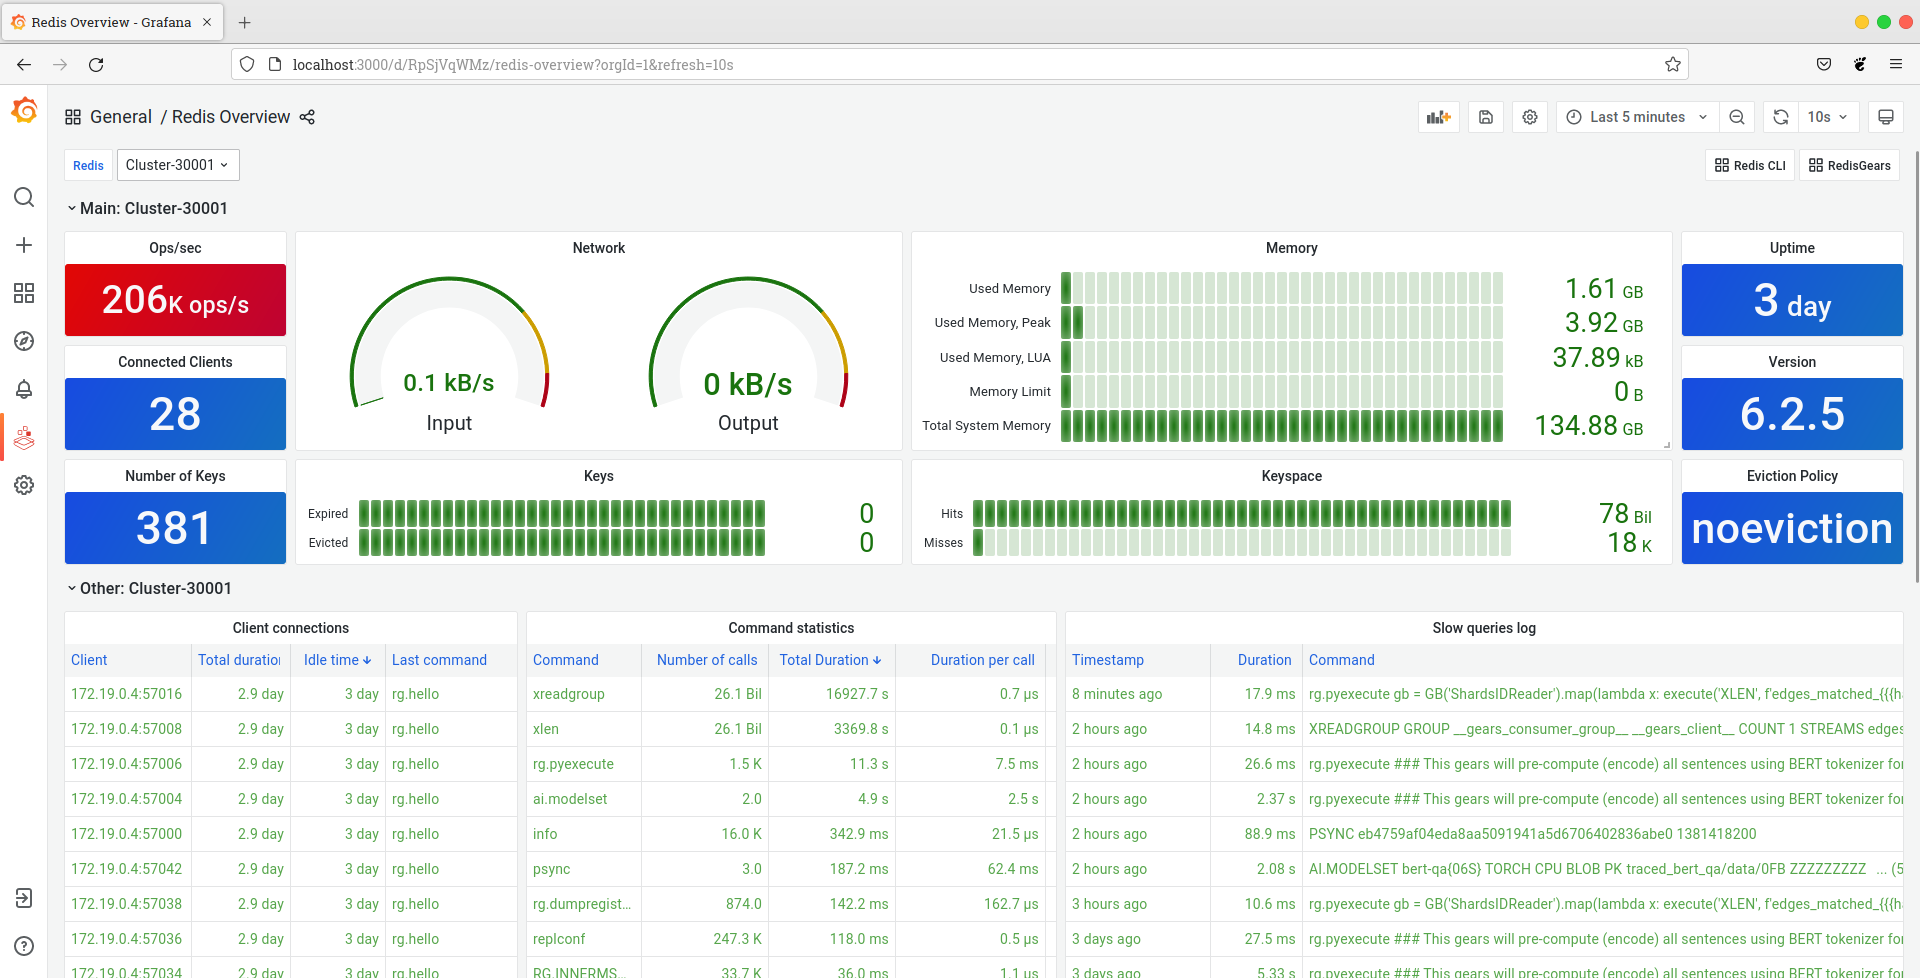Sort by Command column in Command statistics

coord(566,660)
